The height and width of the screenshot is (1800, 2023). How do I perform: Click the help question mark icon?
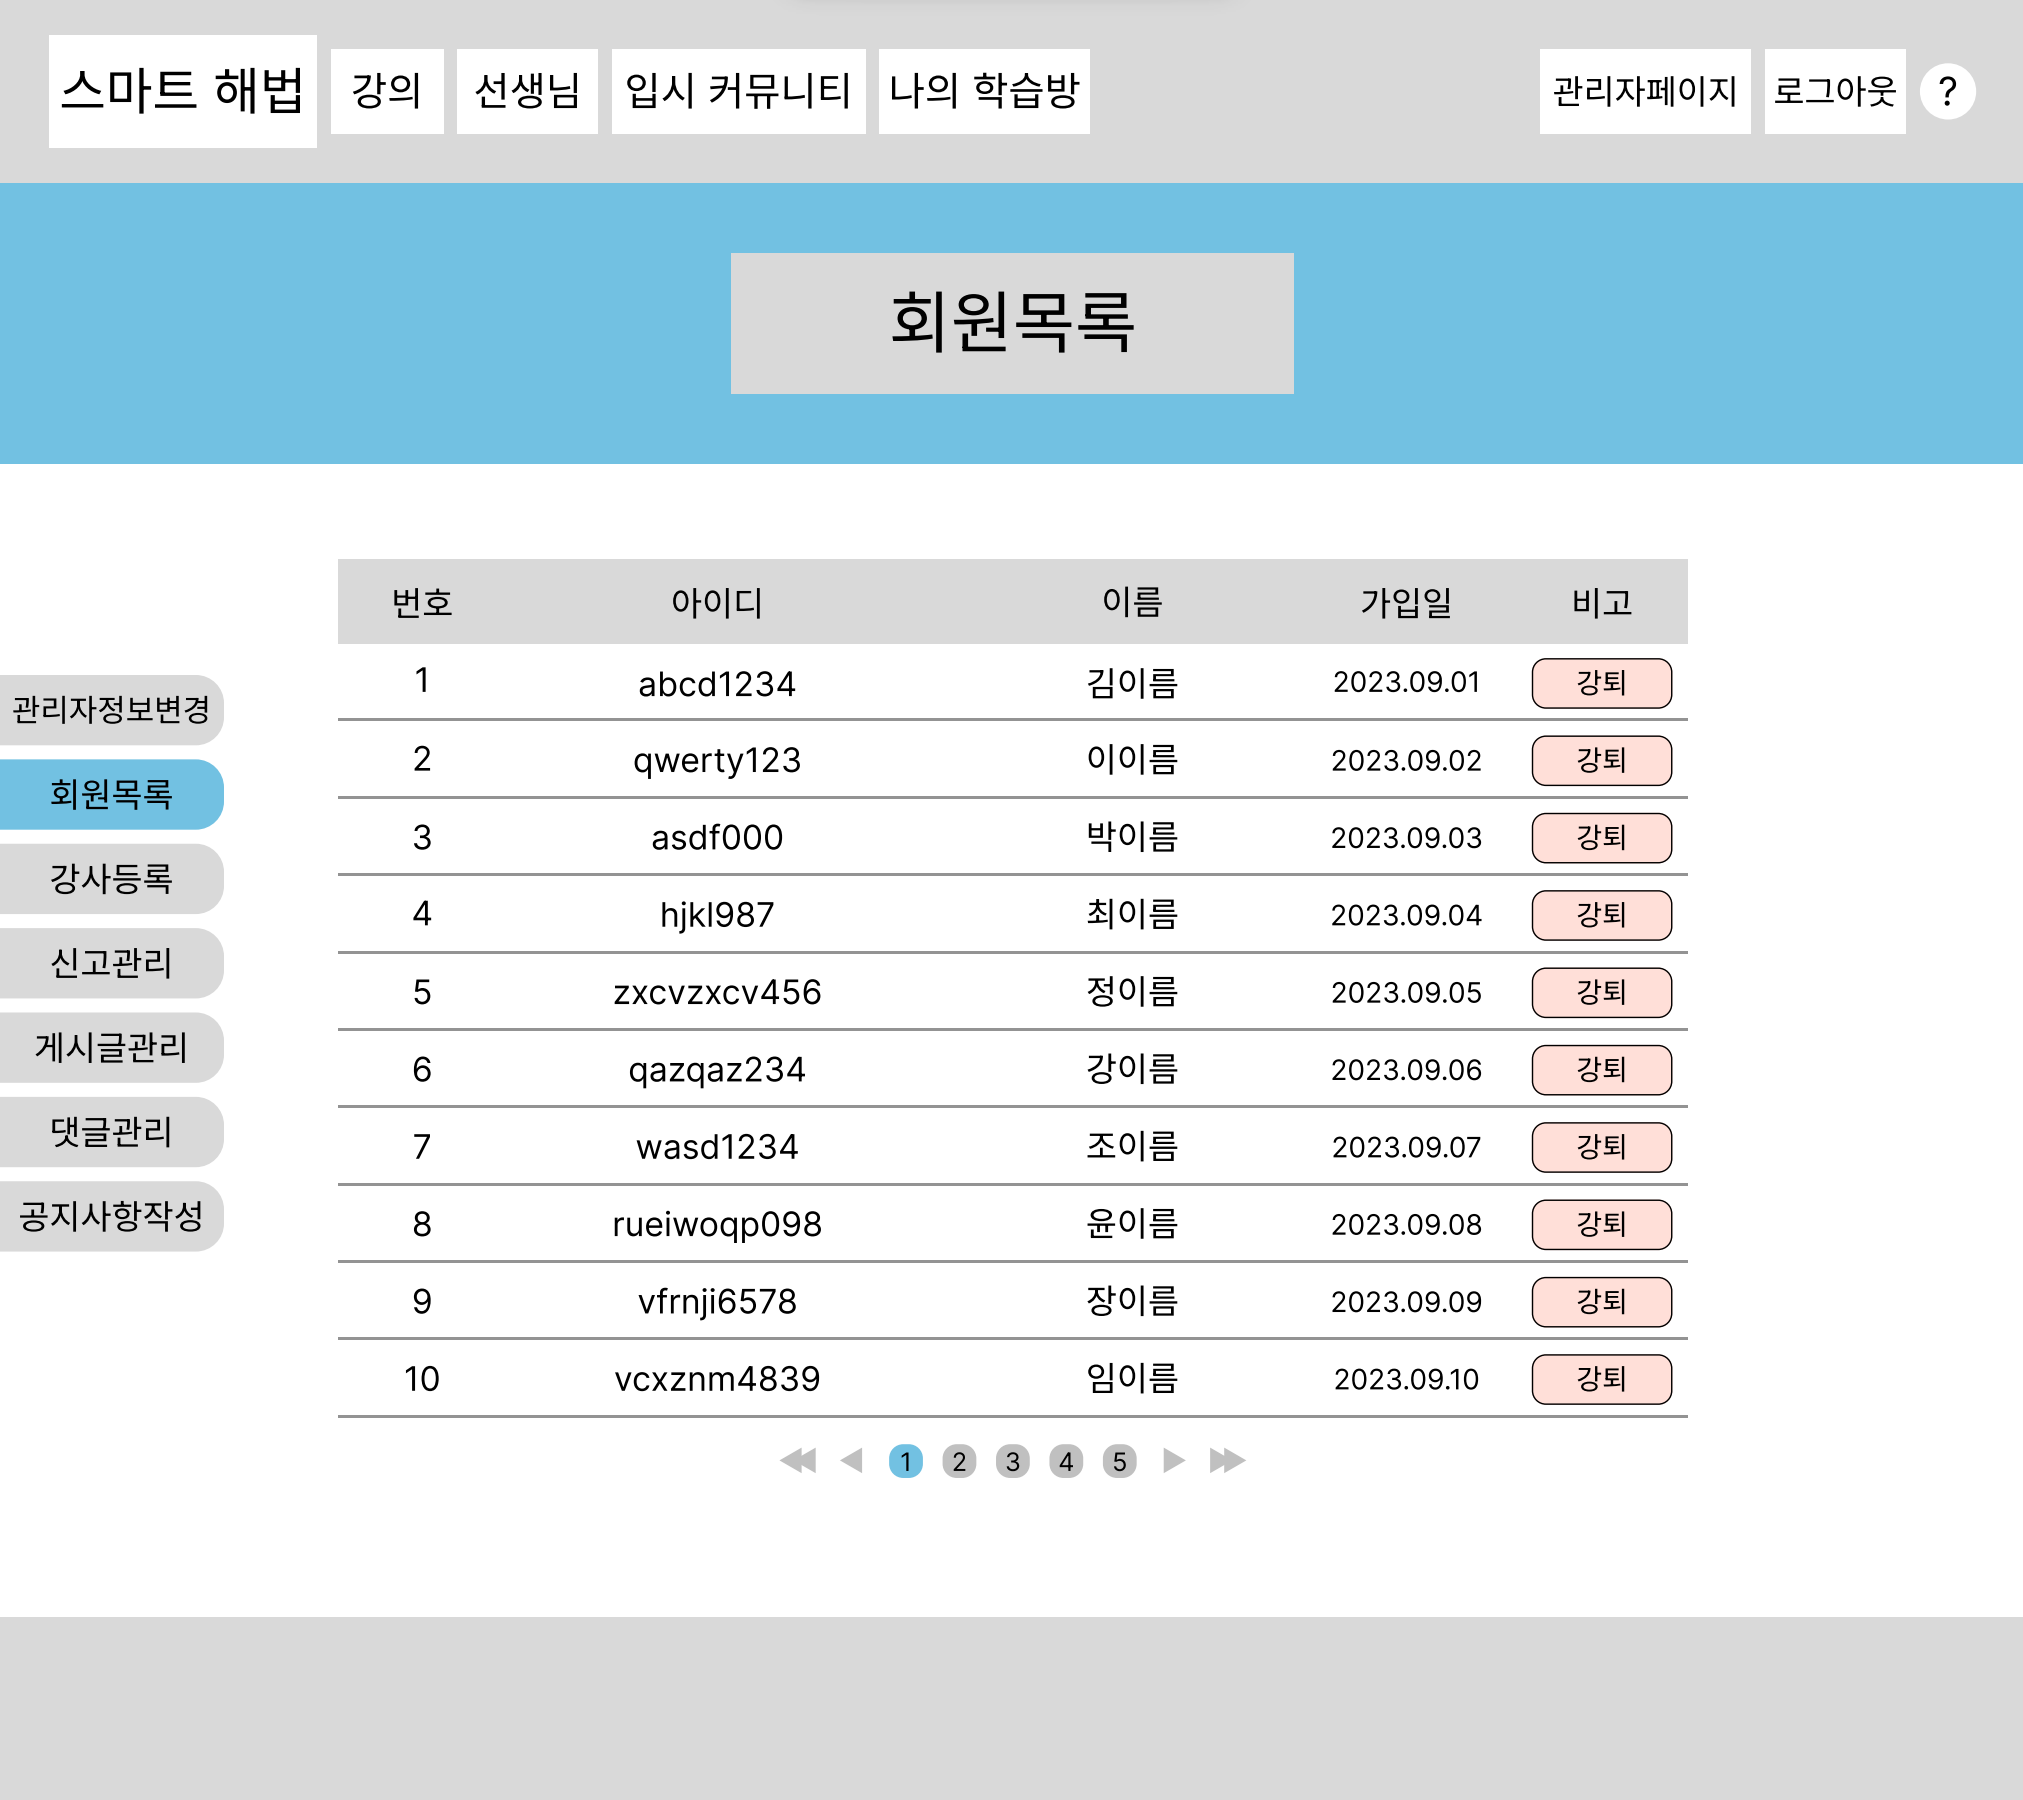[x=1947, y=92]
